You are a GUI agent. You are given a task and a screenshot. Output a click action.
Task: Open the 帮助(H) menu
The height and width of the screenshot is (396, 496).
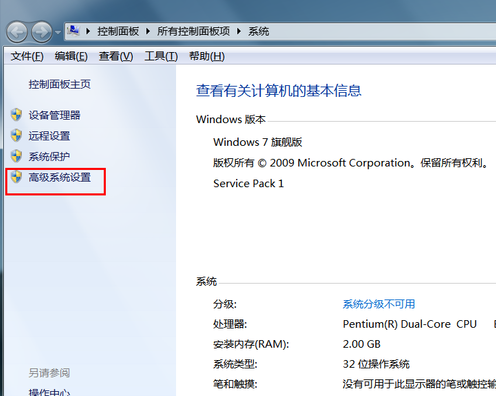[x=207, y=56]
